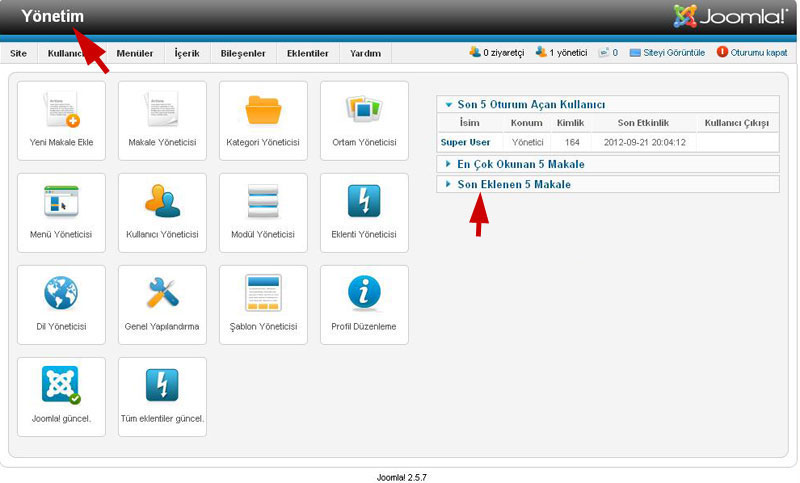Click the Joomla! güncel. update icon
The image size is (800, 483).
click(61, 387)
